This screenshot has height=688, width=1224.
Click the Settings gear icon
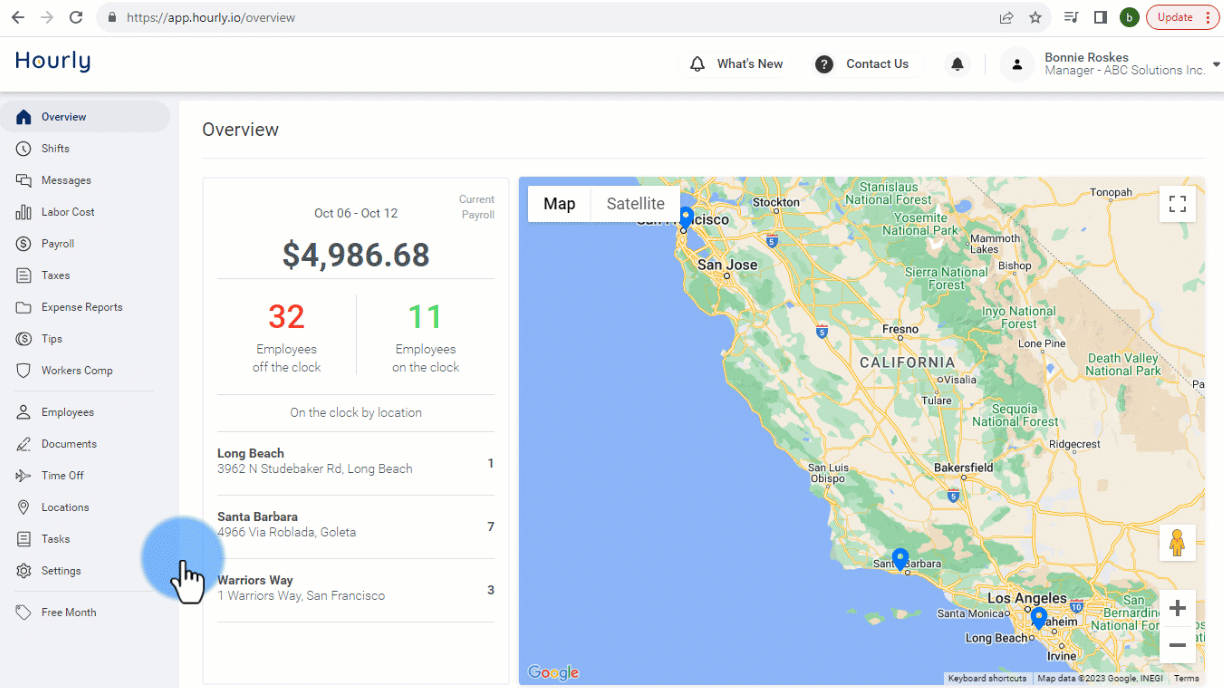[x=24, y=571]
